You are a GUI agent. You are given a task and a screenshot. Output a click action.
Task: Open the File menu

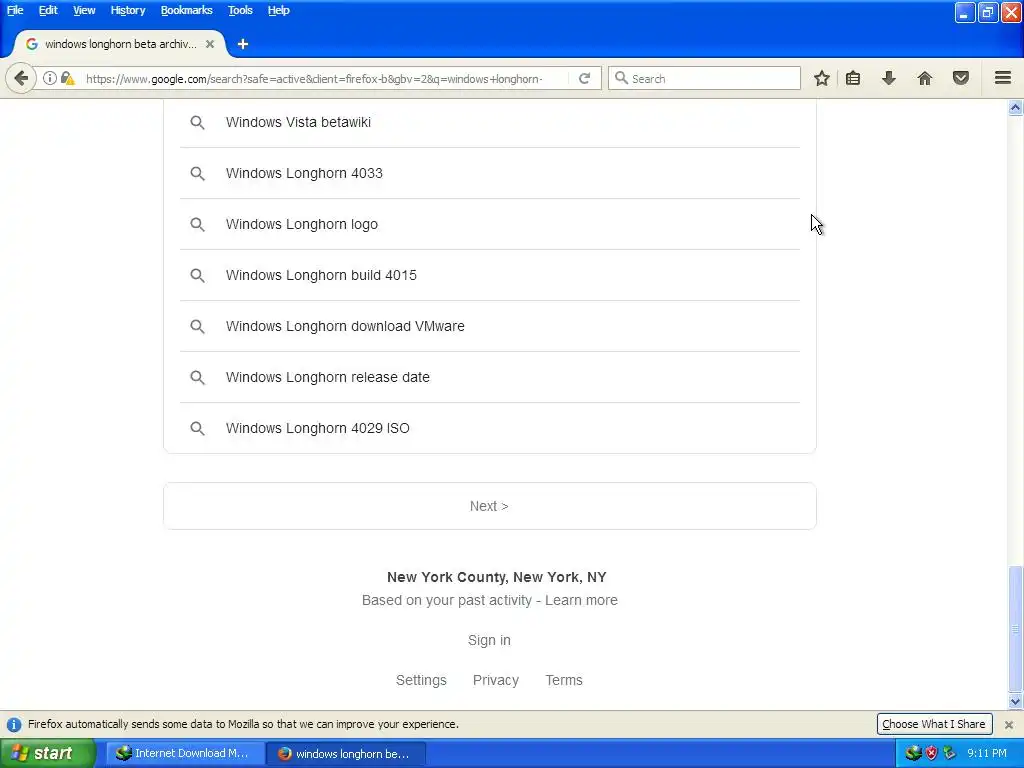pyautogui.click(x=15, y=10)
